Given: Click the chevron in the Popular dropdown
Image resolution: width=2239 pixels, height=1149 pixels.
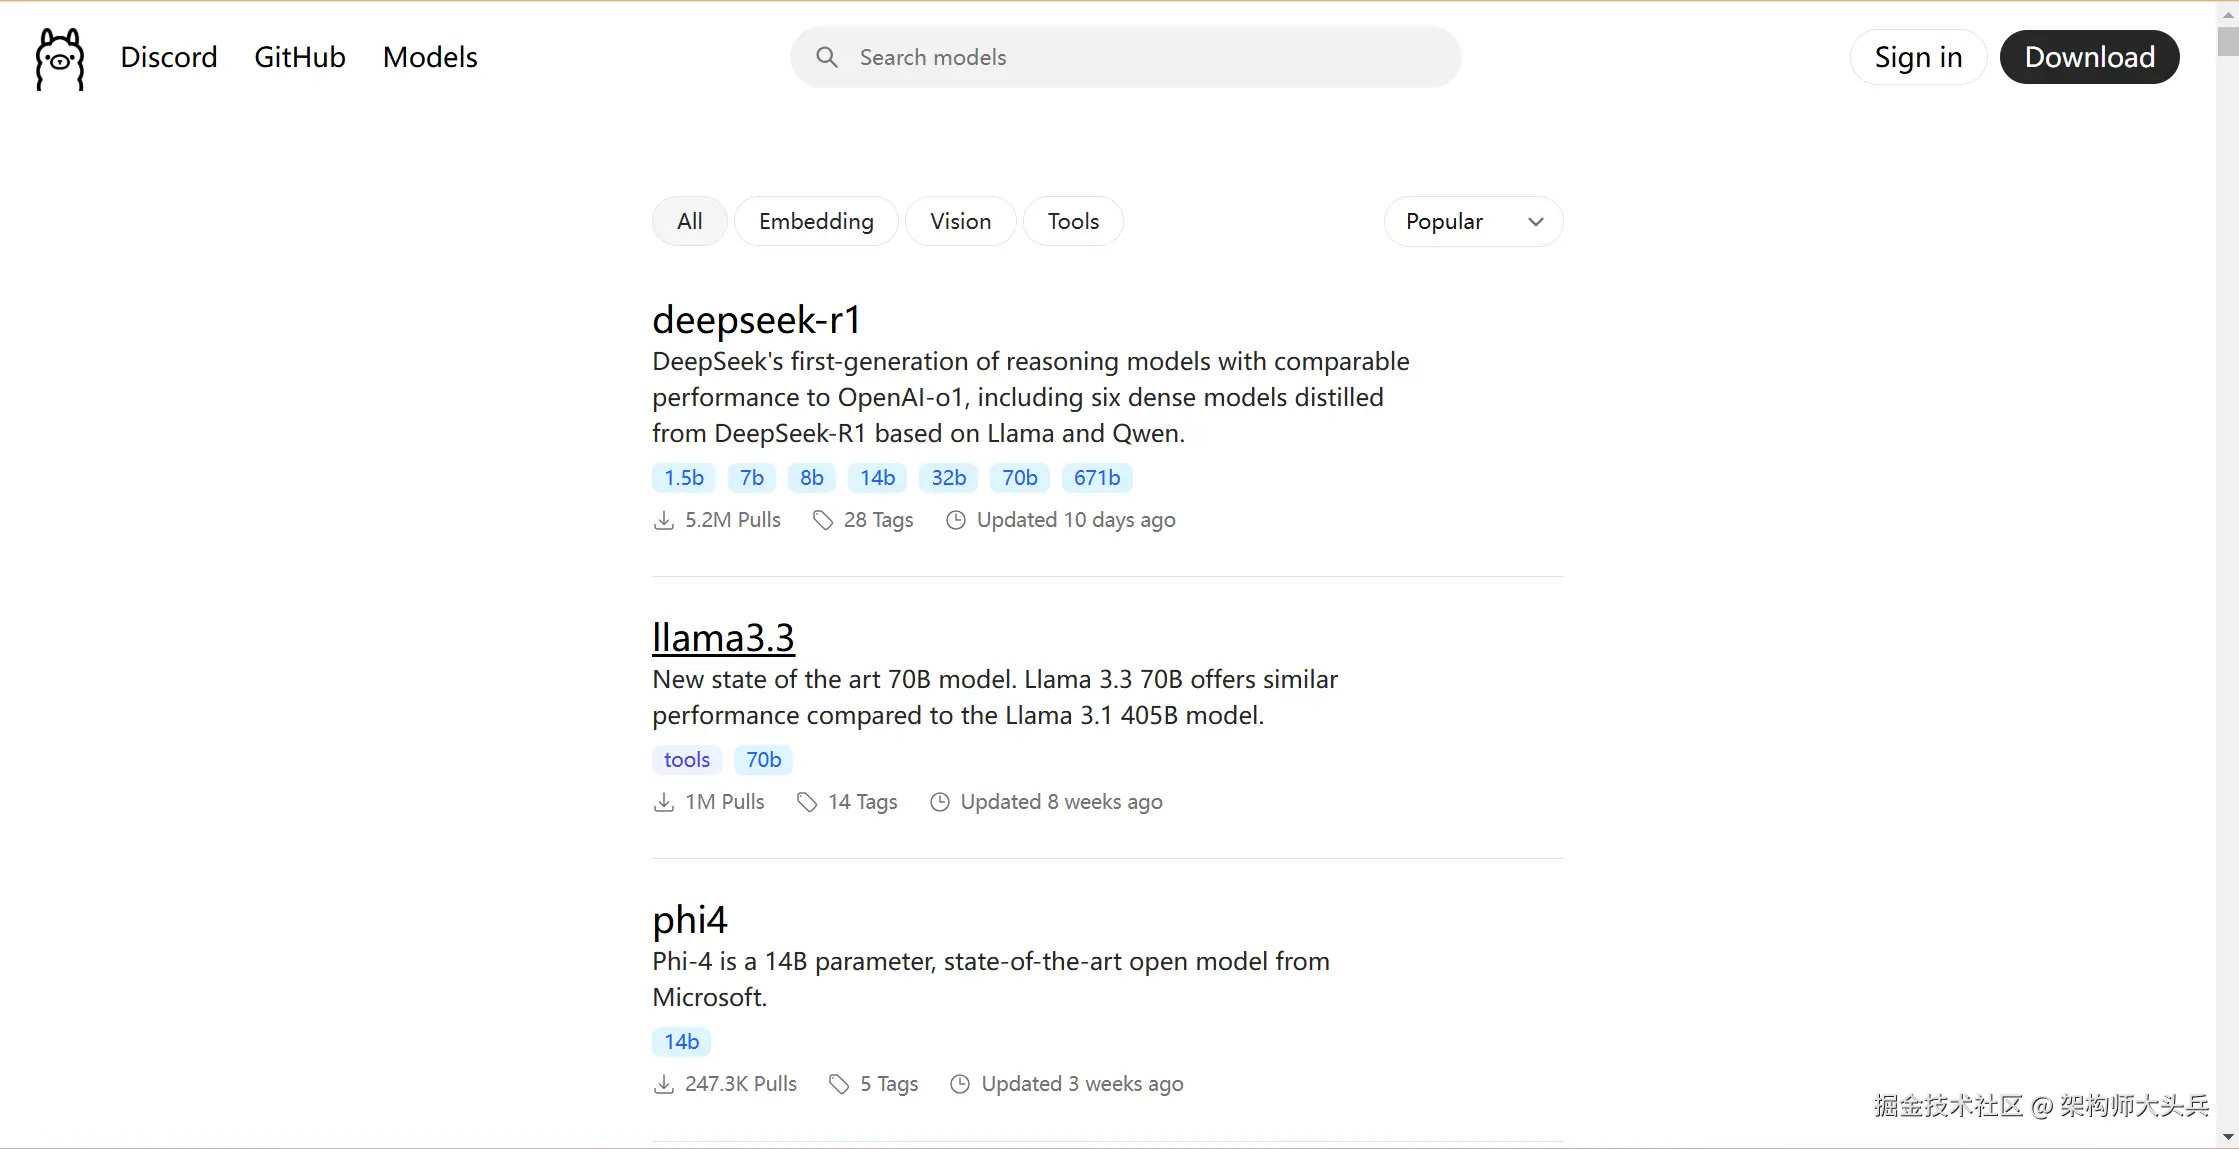Looking at the screenshot, I should pyautogui.click(x=1536, y=221).
